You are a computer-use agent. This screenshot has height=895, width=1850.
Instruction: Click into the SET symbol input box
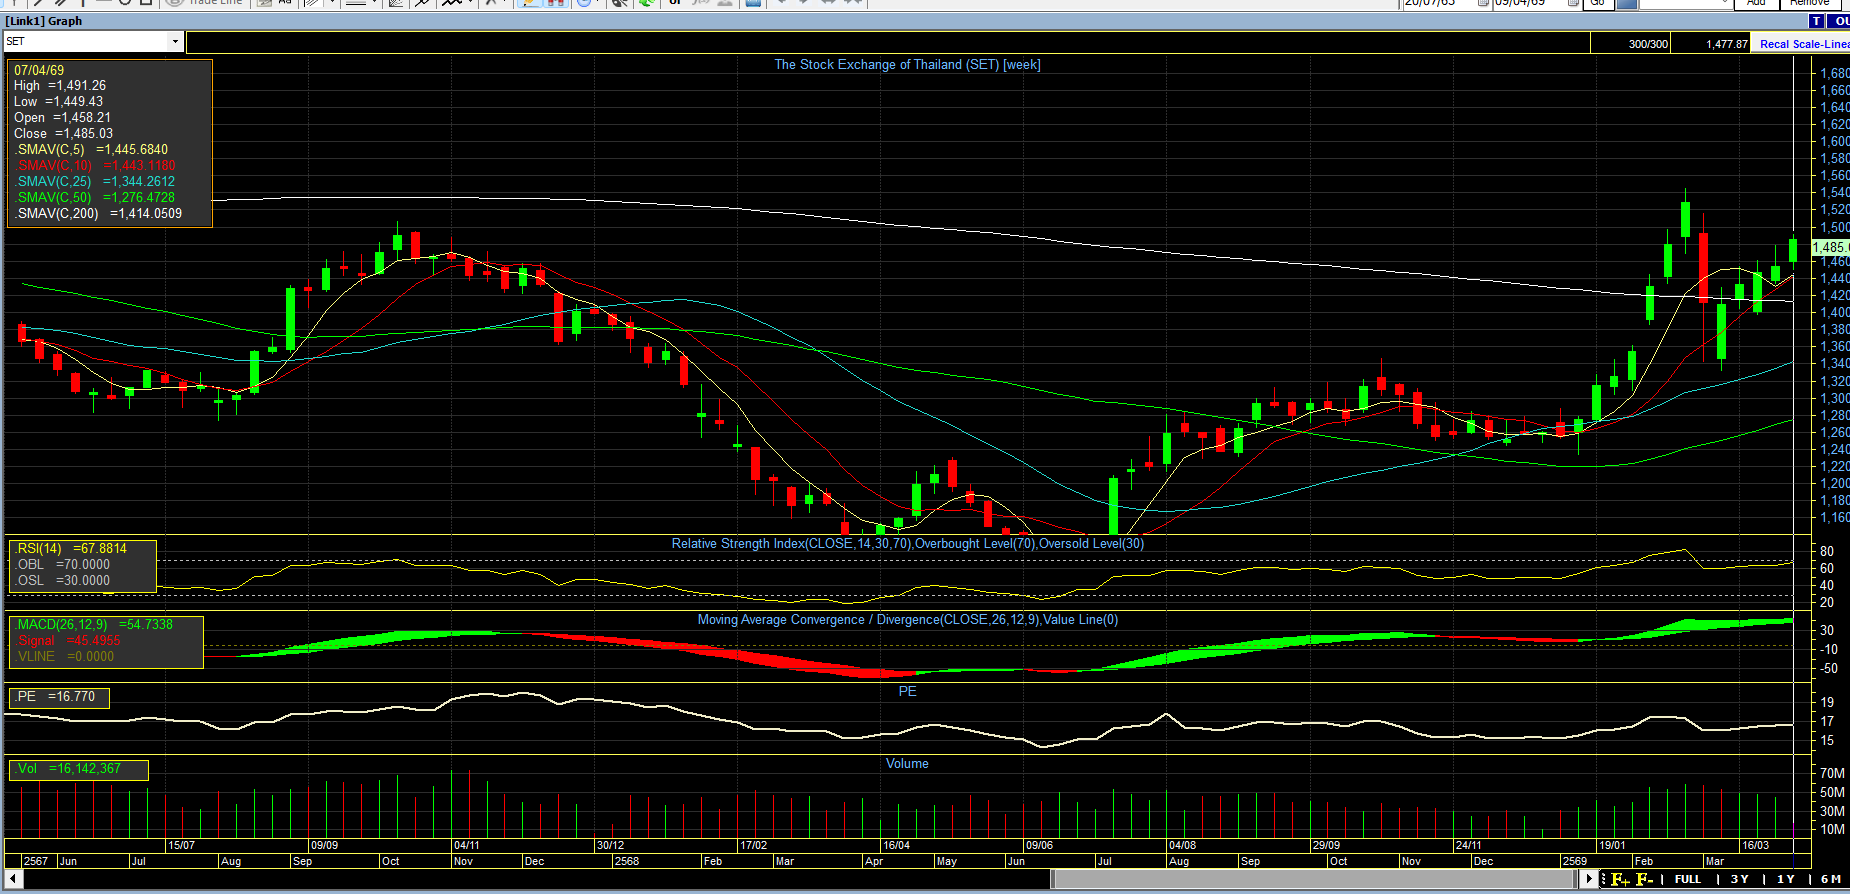pyautogui.click(x=86, y=42)
